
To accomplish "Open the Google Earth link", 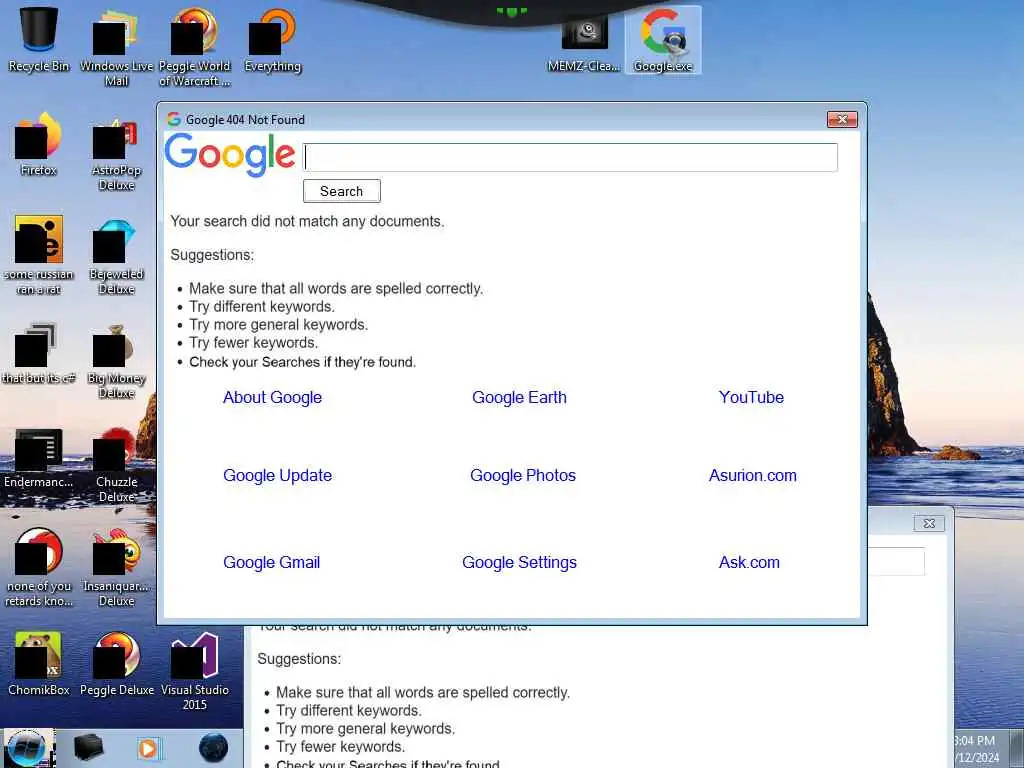I will point(519,397).
